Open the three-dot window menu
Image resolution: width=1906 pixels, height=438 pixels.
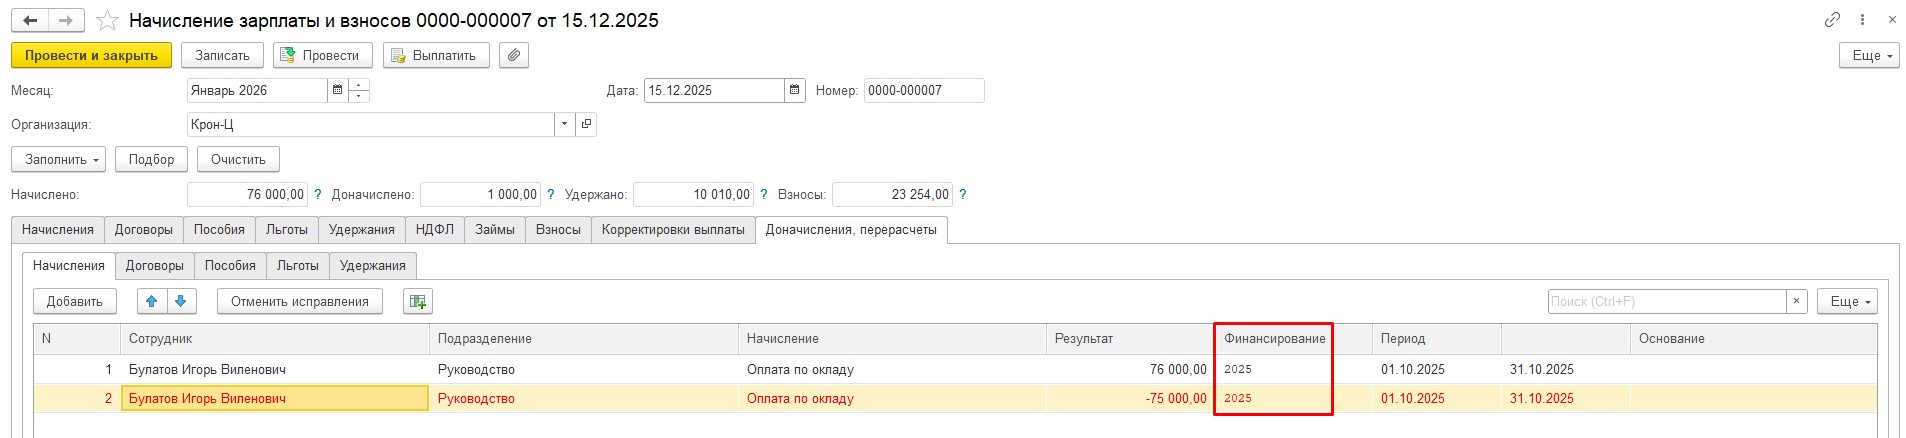[1862, 20]
